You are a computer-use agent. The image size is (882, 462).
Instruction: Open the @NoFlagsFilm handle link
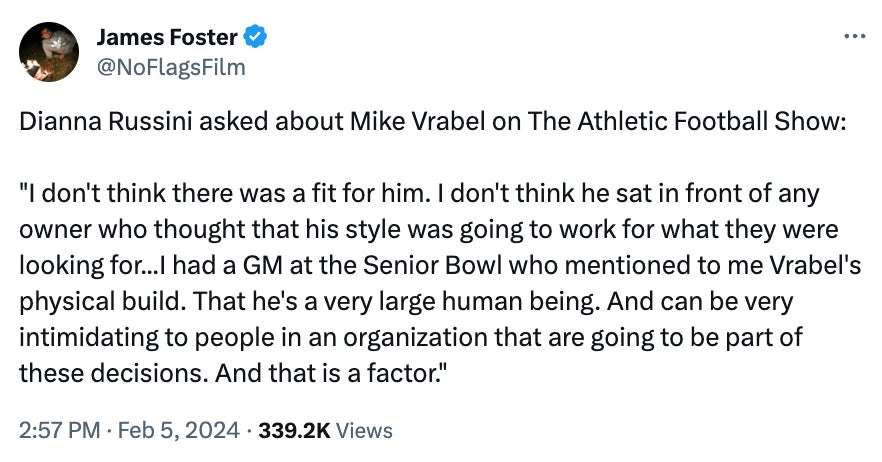(x=170, y=67)
